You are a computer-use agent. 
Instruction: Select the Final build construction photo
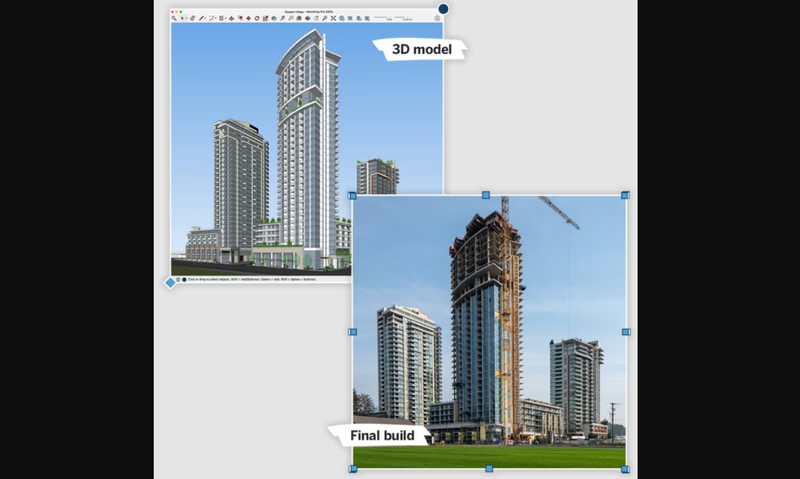pos(489,332)
